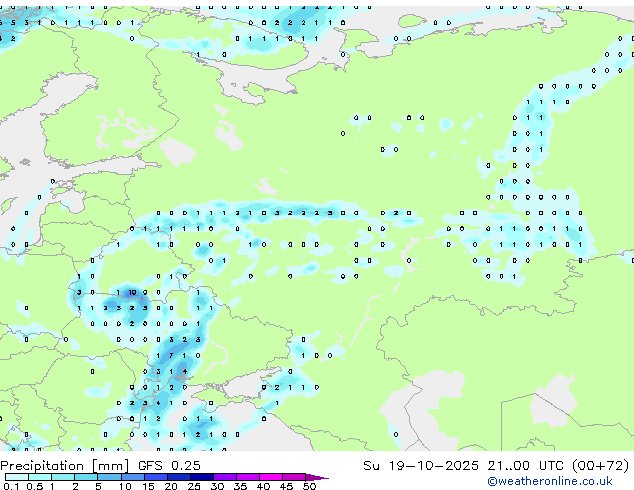Click the 30–35 mm purple legend swatch
The width and height of the screenshot is (634, 490).
tap(224, 477)
